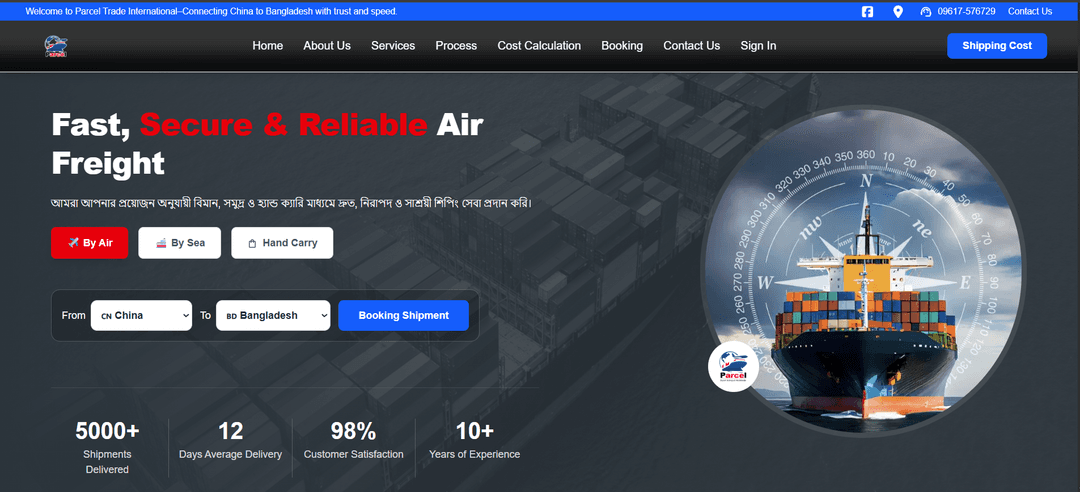Open the Process menu item

pos(456,46)
